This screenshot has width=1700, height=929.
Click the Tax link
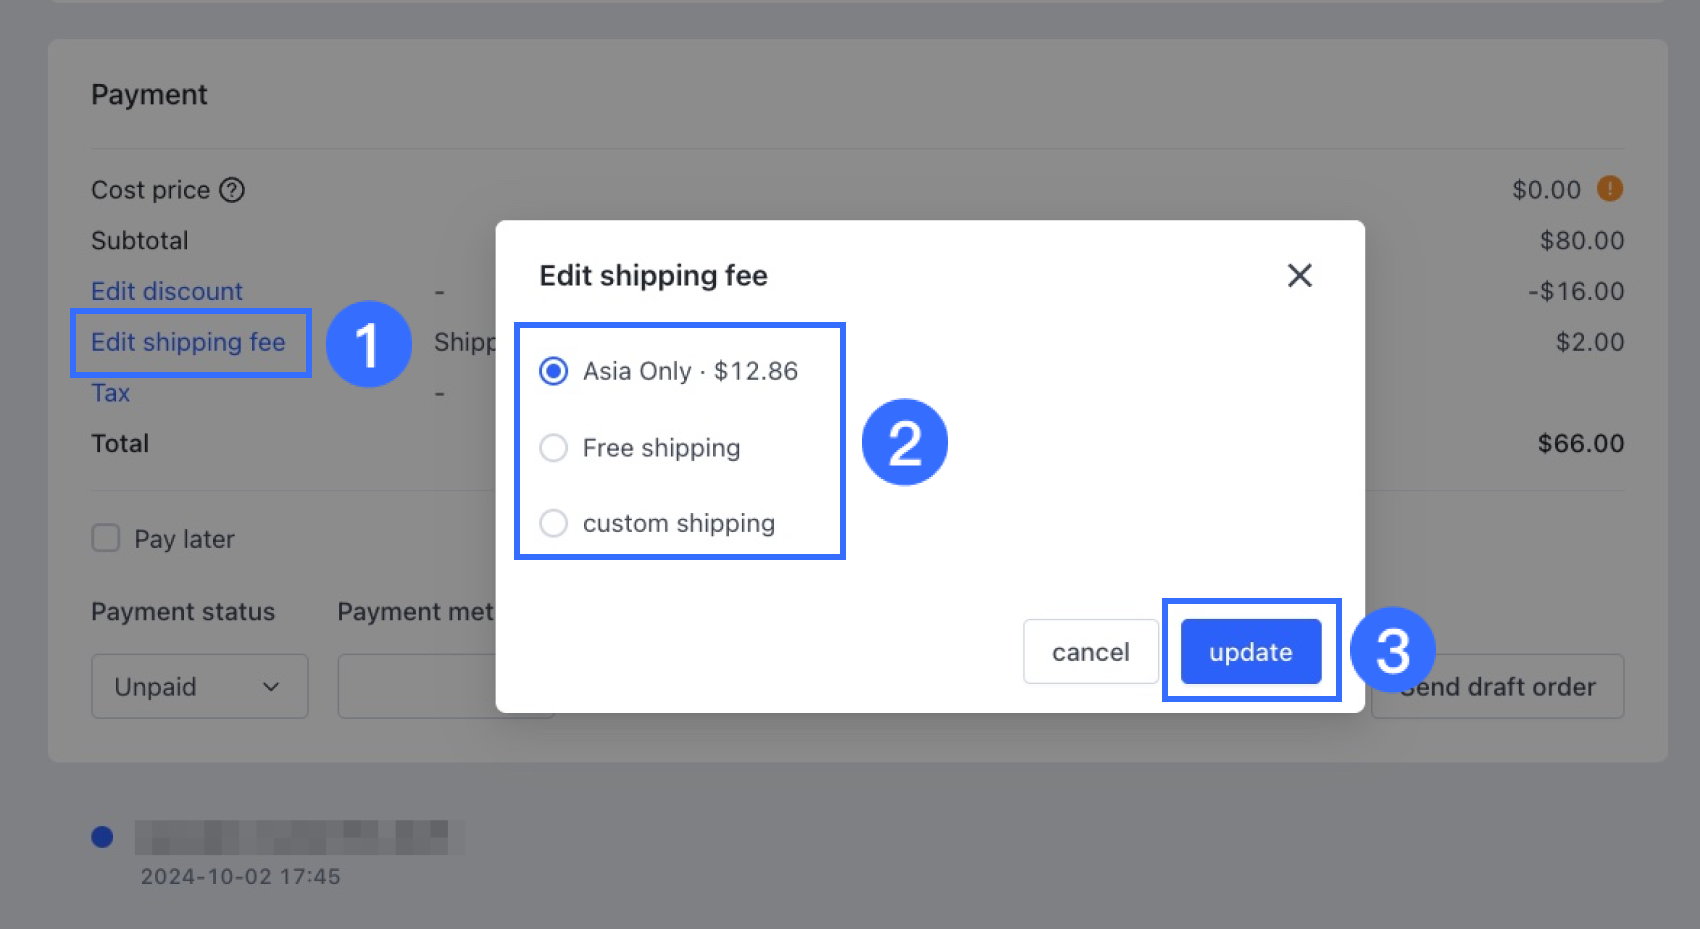[x=111, y=393]
